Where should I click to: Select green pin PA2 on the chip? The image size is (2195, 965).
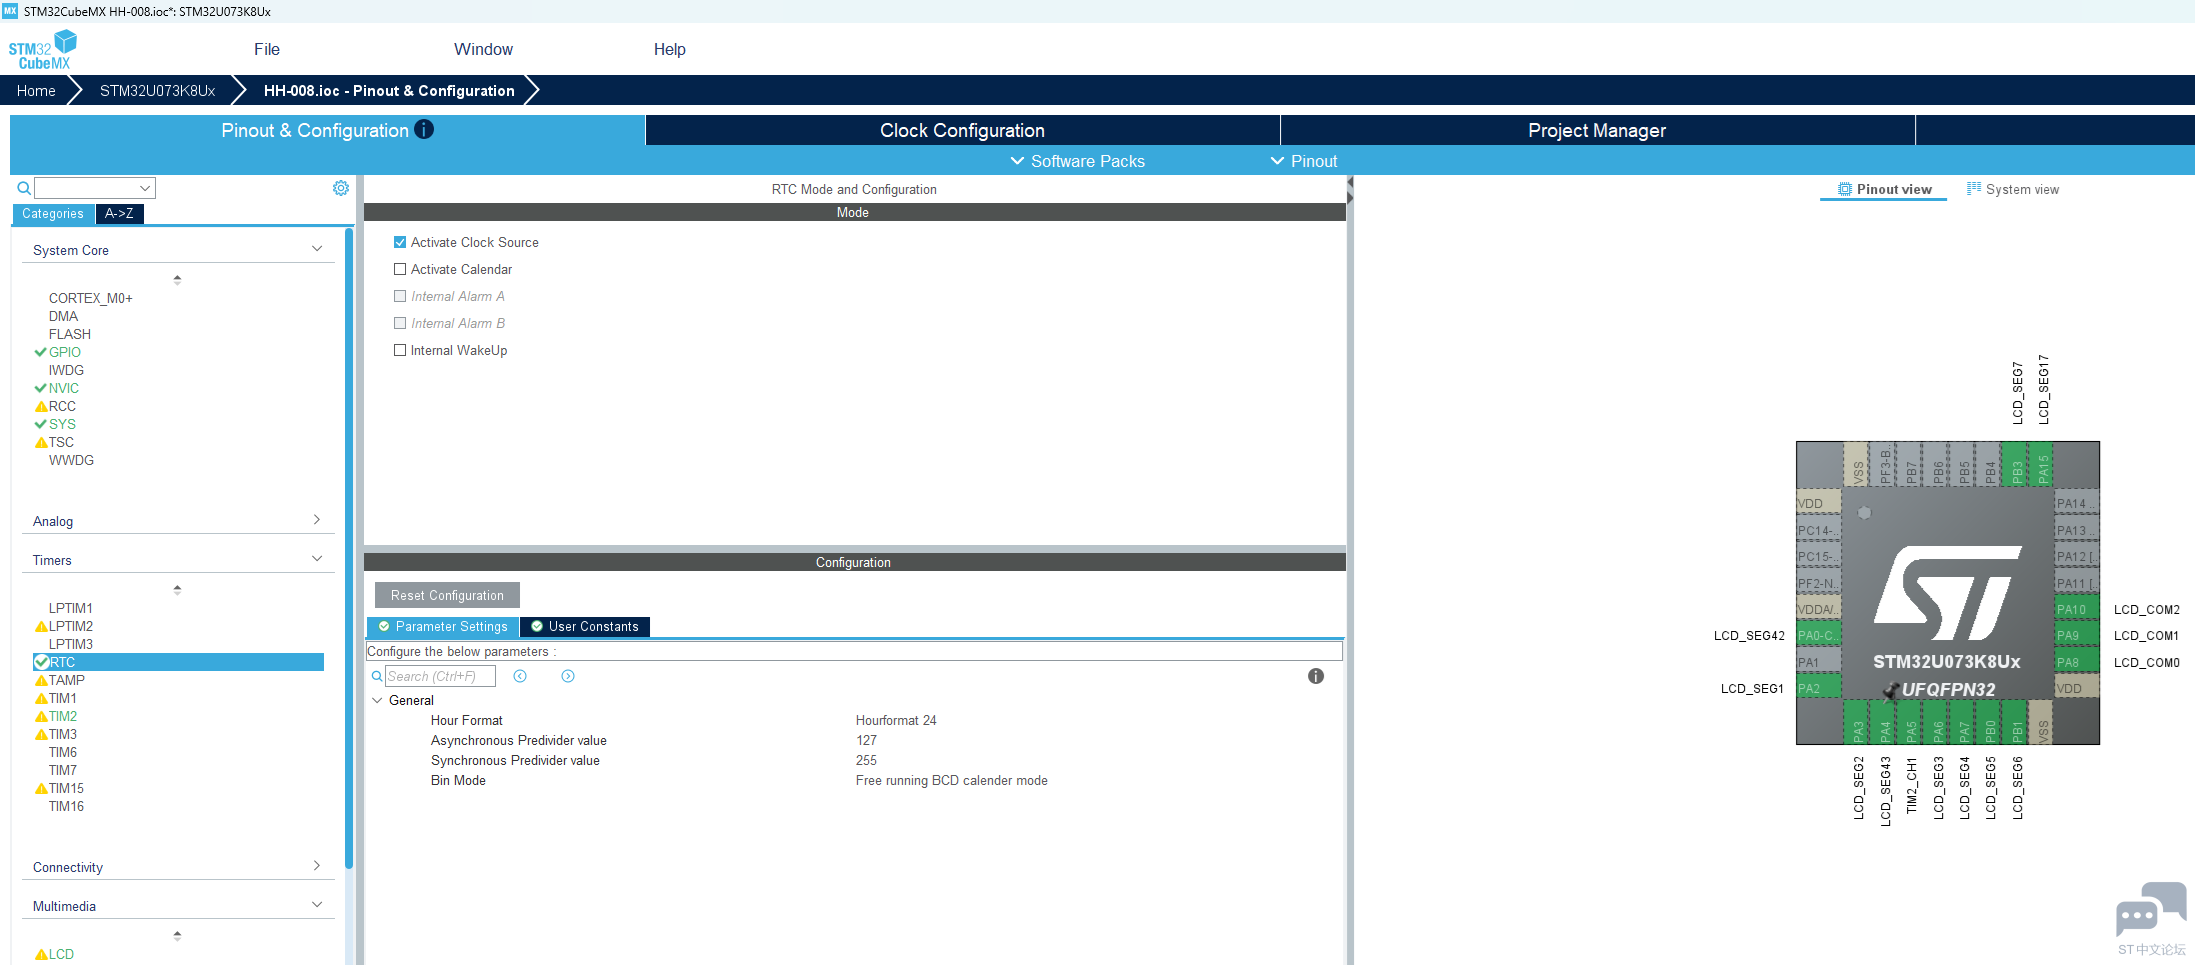click(x=1819, y=688)
